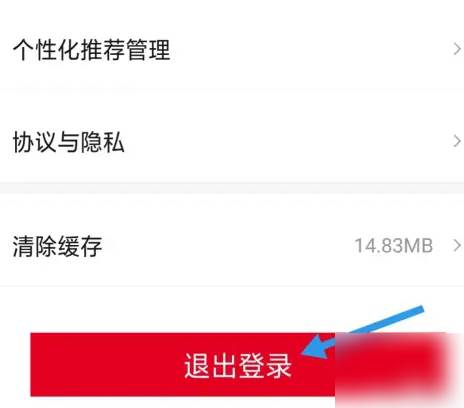Expand personalized recommendation management row blank area
Viewport: 464px width, 408px height.
(x=310, y=50)
